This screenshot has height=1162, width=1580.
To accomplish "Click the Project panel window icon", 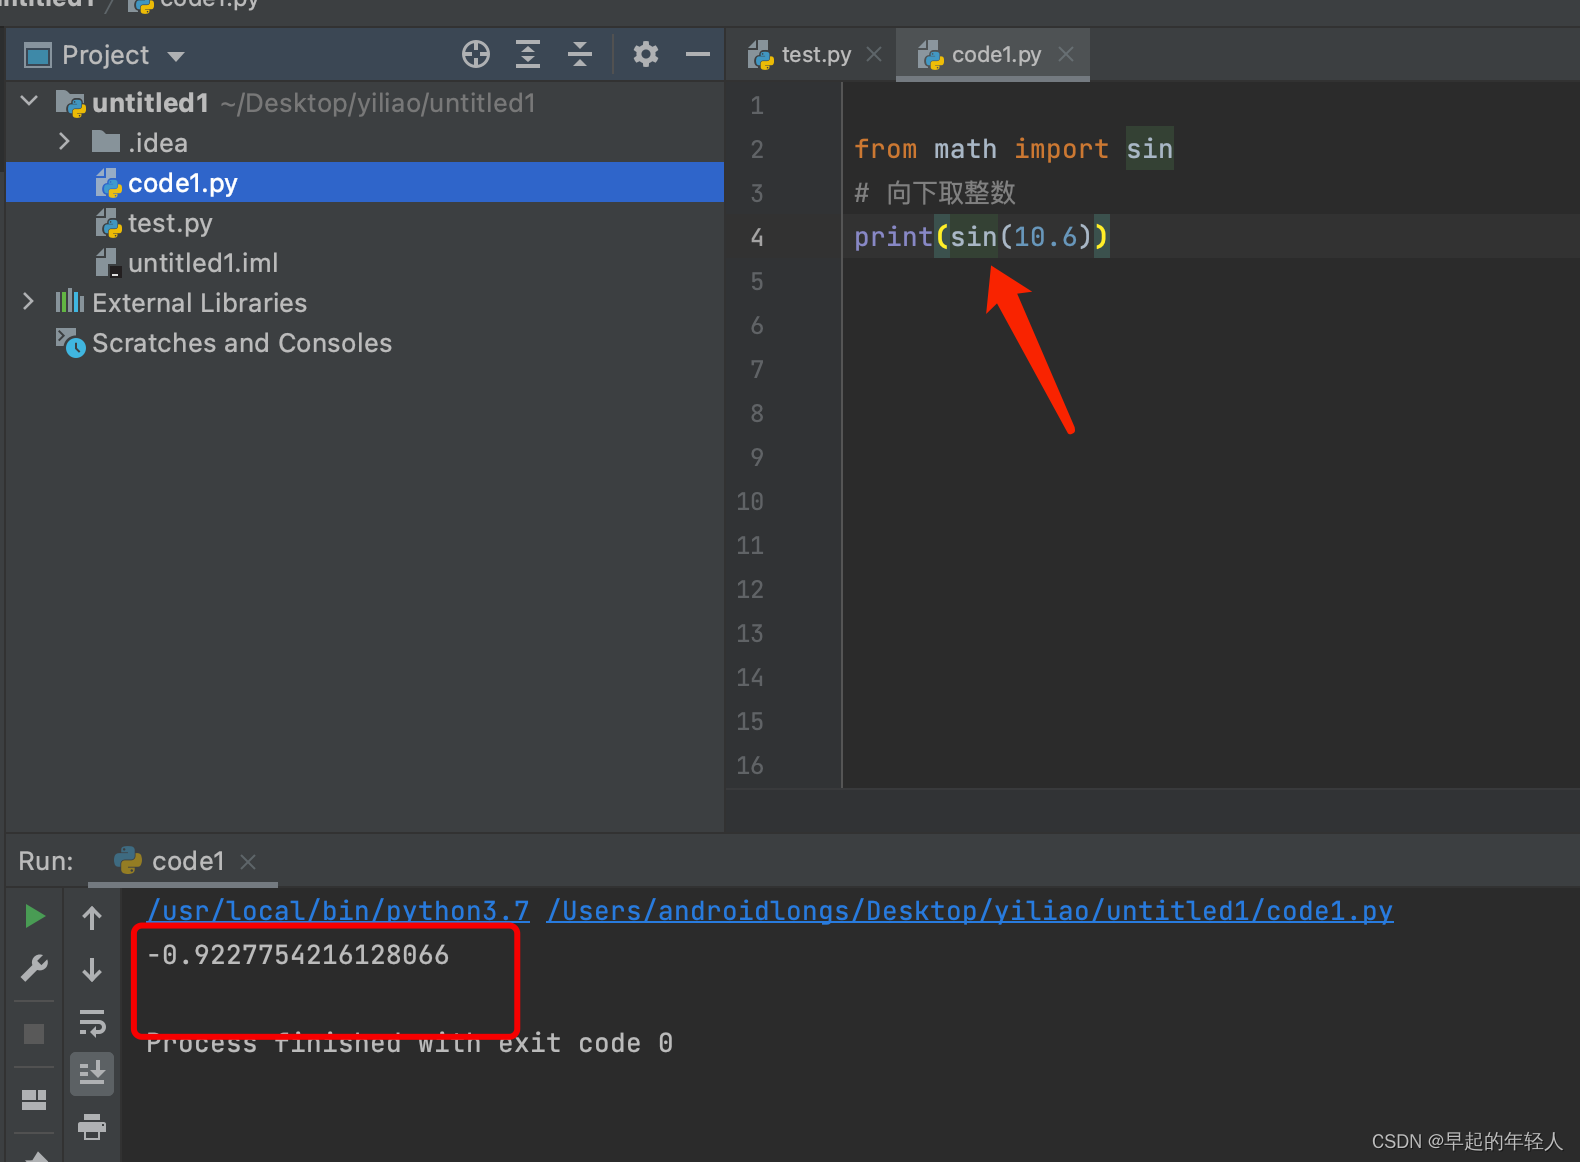I will [38, 55].
